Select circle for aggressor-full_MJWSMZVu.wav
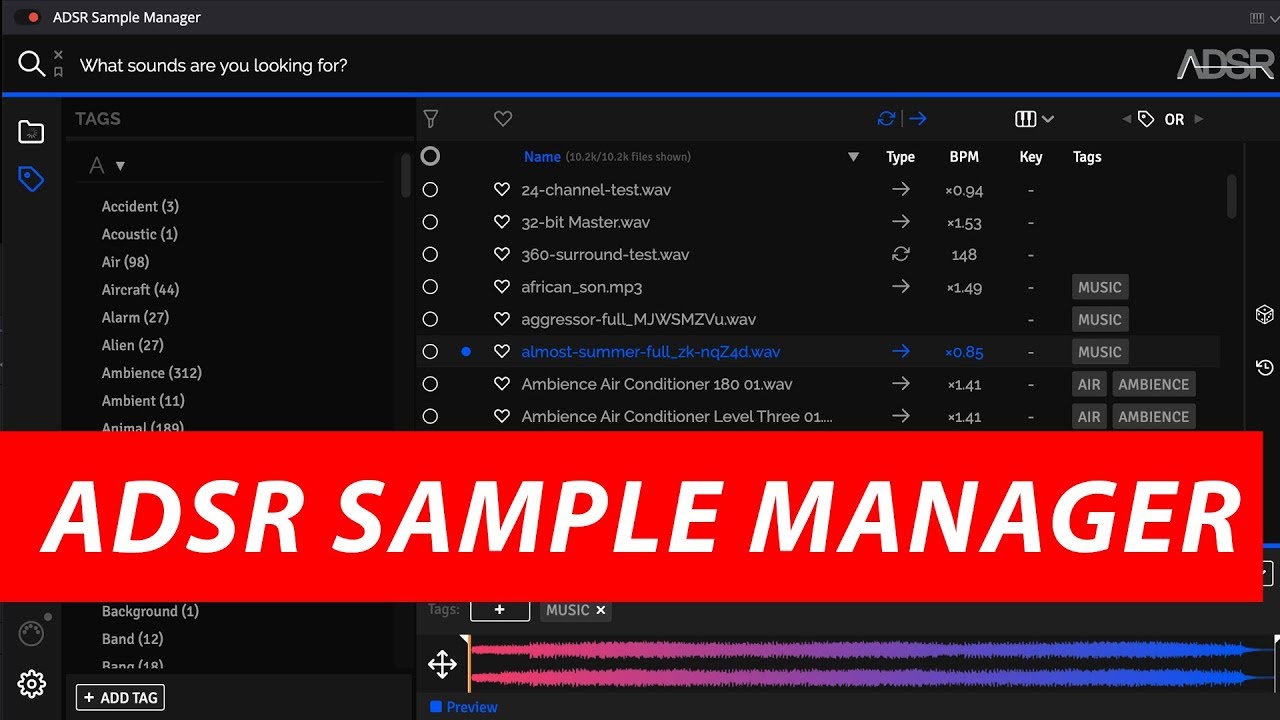 430,320
